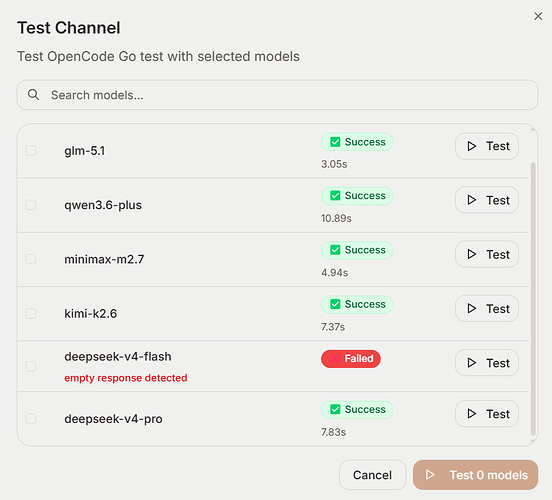
Task: Run Test for deepseek-v4-pro
Action: [487, 414]
